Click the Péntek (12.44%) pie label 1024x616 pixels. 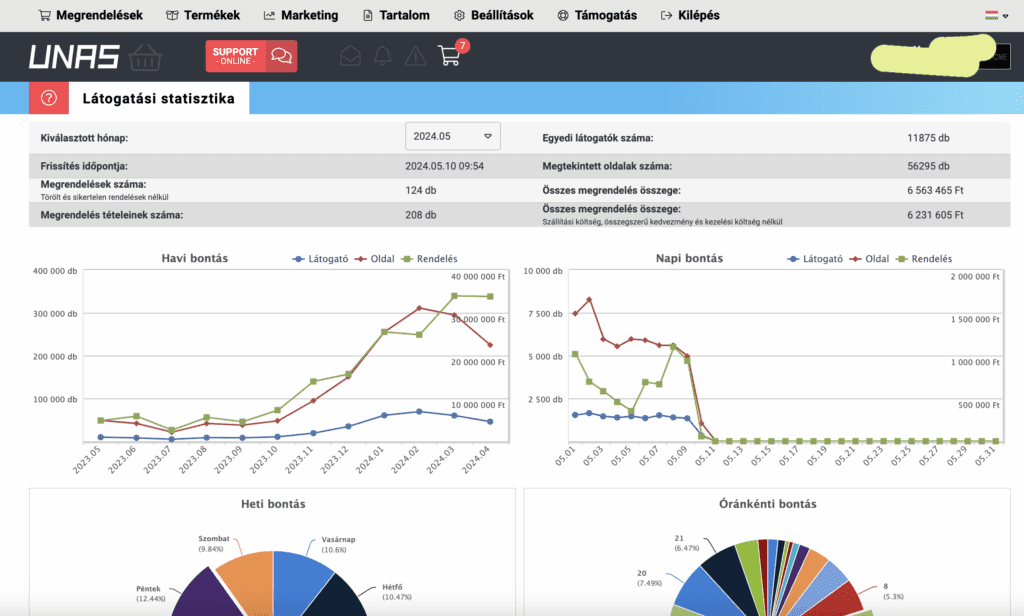(x=150, y=593)
